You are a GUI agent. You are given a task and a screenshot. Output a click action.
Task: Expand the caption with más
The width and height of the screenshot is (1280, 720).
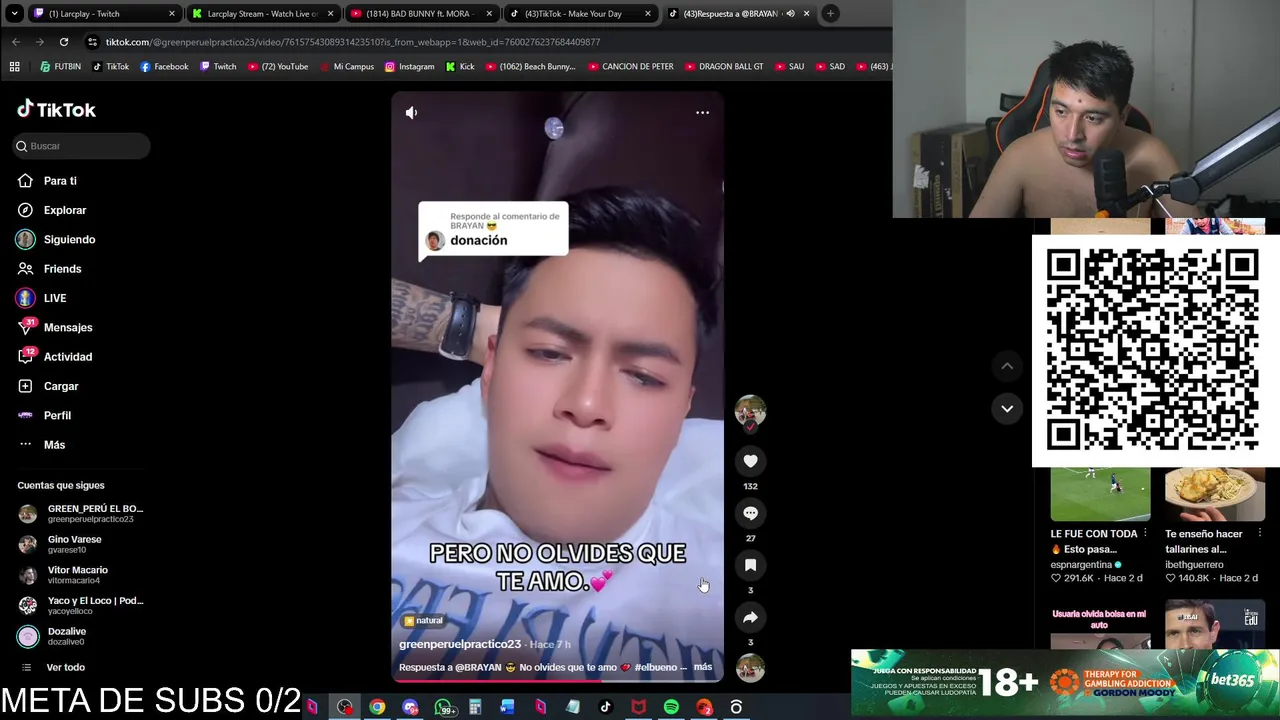point(703,667)
